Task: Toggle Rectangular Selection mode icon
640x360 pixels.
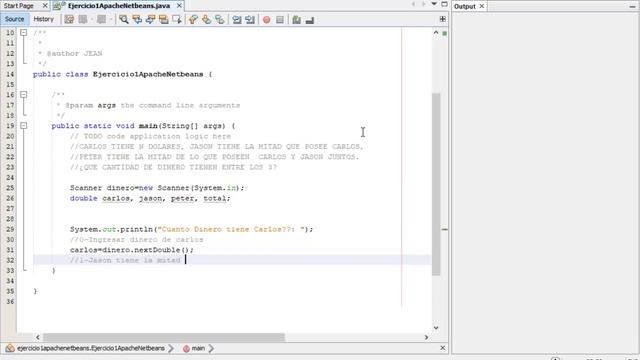Action: tap(177, 19)
